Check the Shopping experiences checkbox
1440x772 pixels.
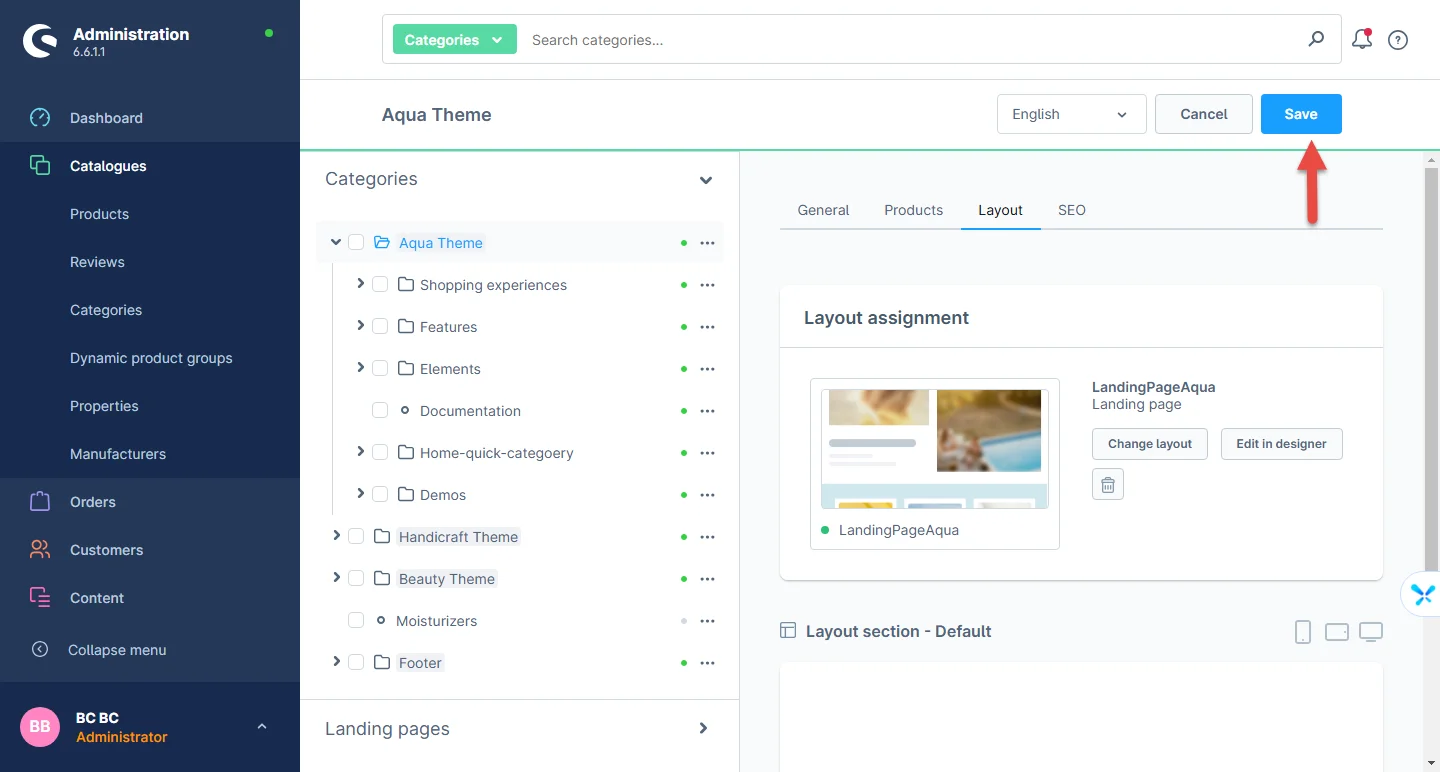pos(380,285)
